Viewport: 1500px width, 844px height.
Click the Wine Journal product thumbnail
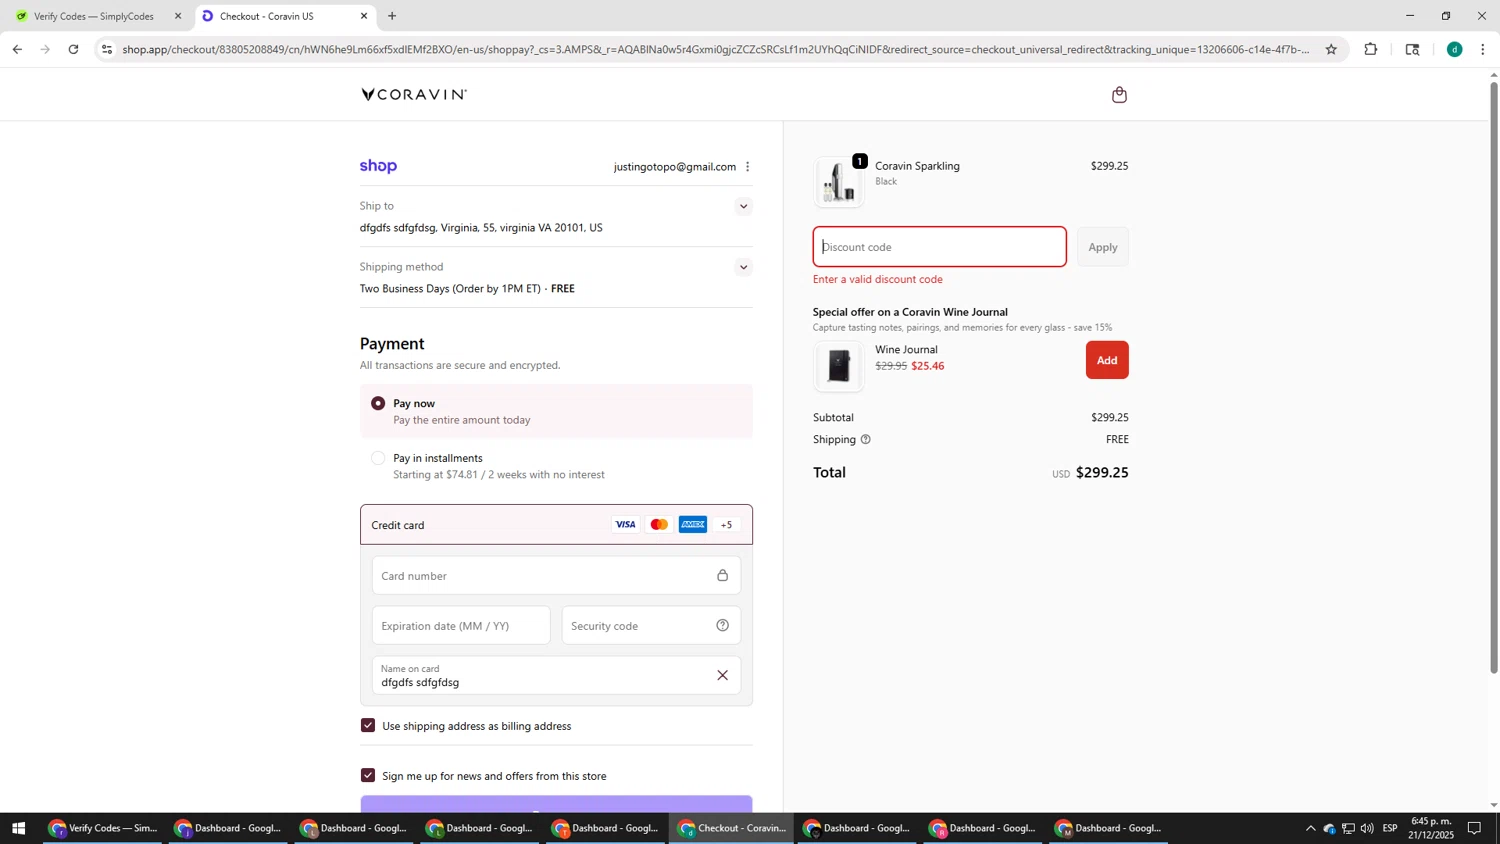(x=839, y=366)
